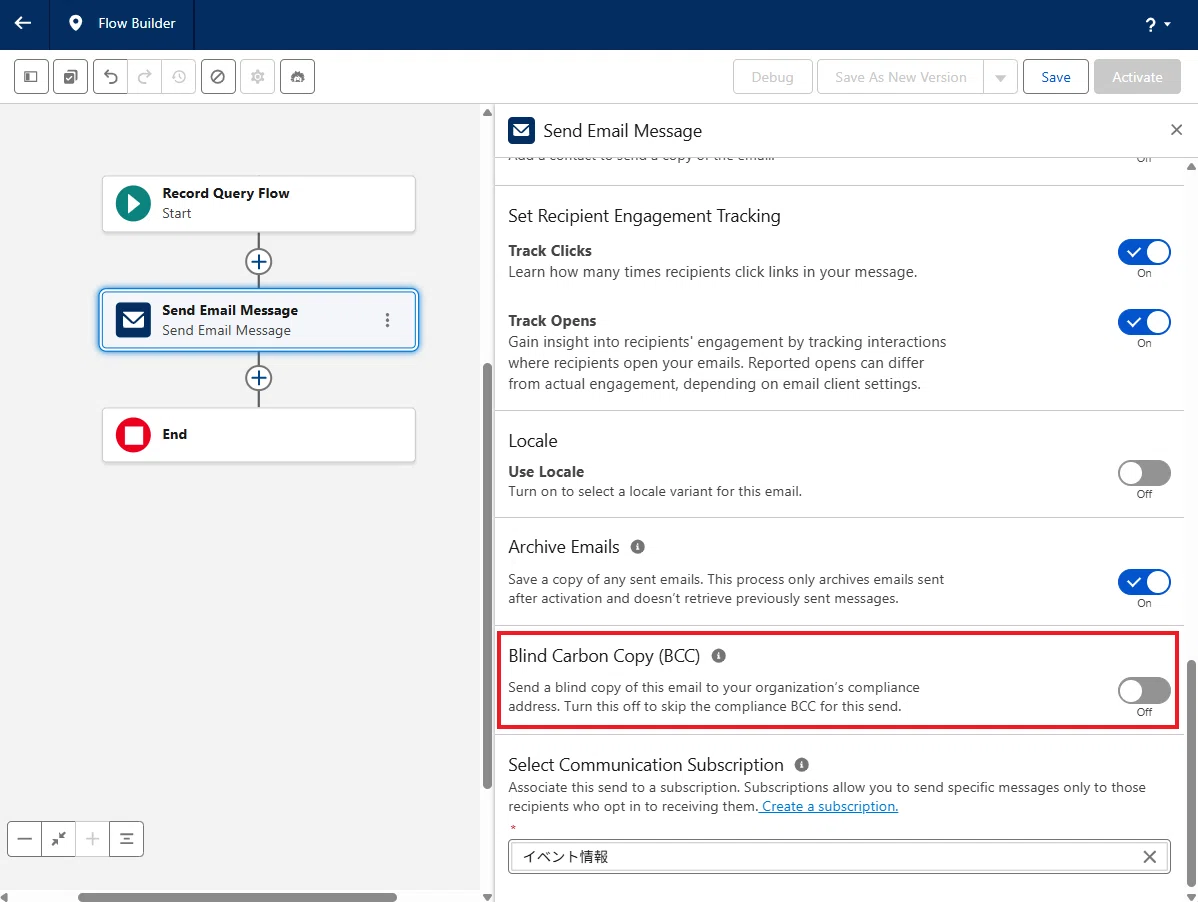Save the flow

coord(1055,77)
